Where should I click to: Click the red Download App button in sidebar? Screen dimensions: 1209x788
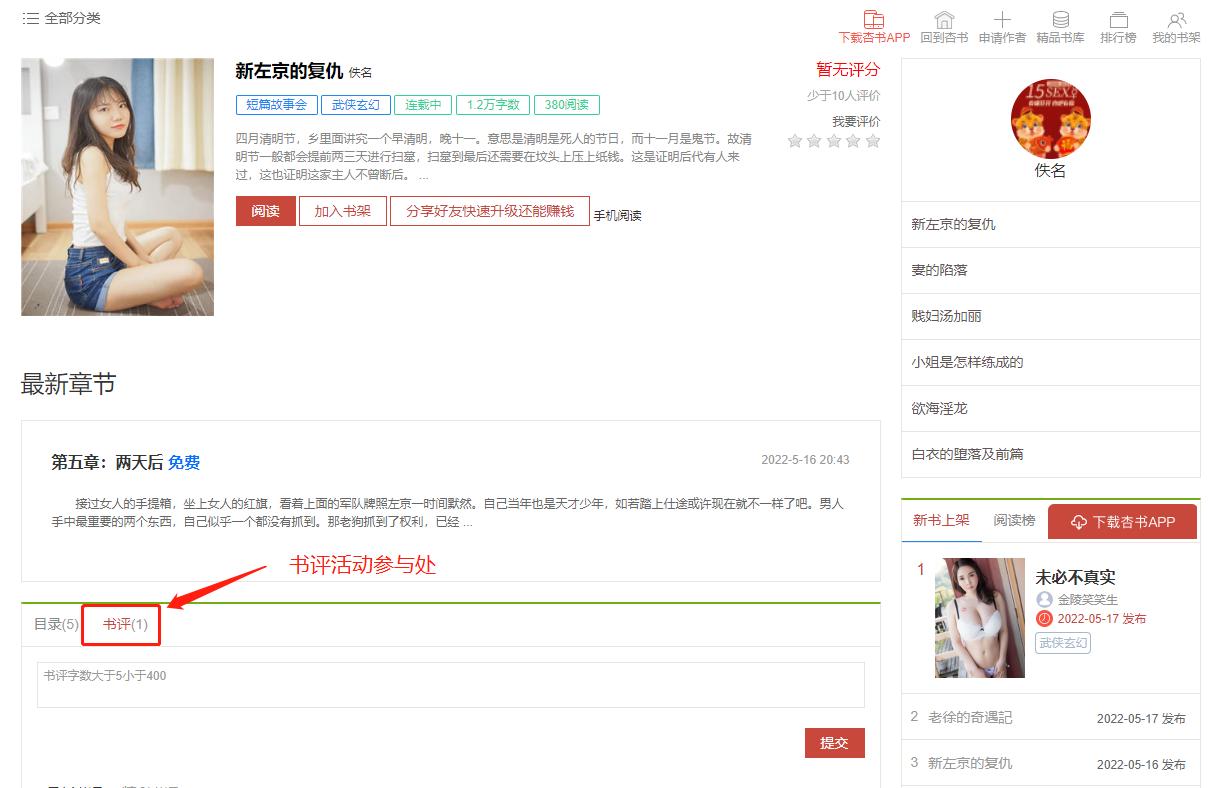(1122, 522)
